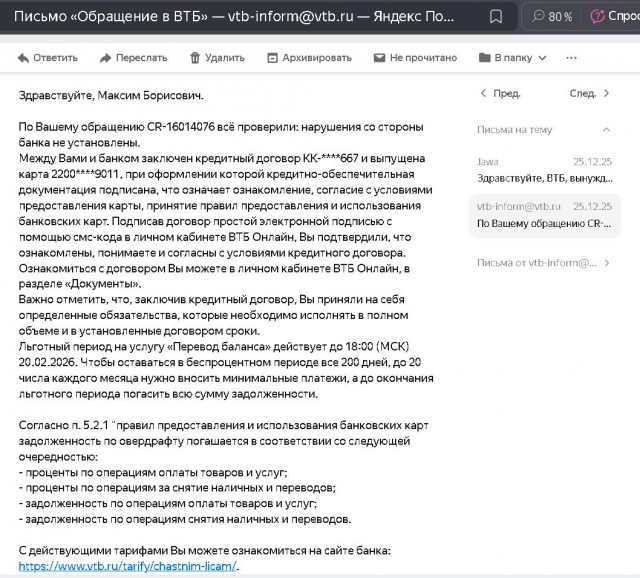Viewport: 640px width, 578px height.
Task: Click the «Перевод баланса» text
Action: click(x=218, y=347)
